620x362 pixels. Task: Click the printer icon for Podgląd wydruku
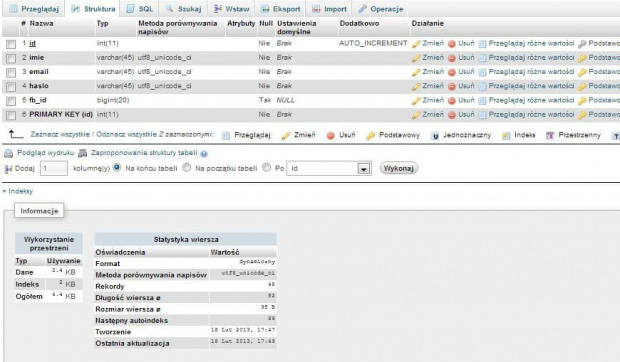(8, 153)
